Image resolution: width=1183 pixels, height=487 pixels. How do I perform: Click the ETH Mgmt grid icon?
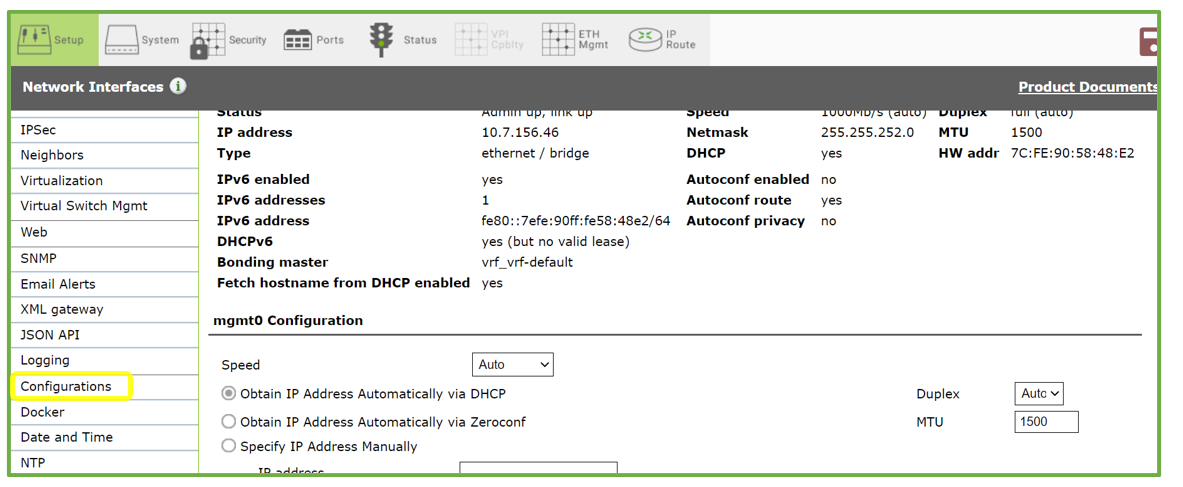click(x=559, y=40)
